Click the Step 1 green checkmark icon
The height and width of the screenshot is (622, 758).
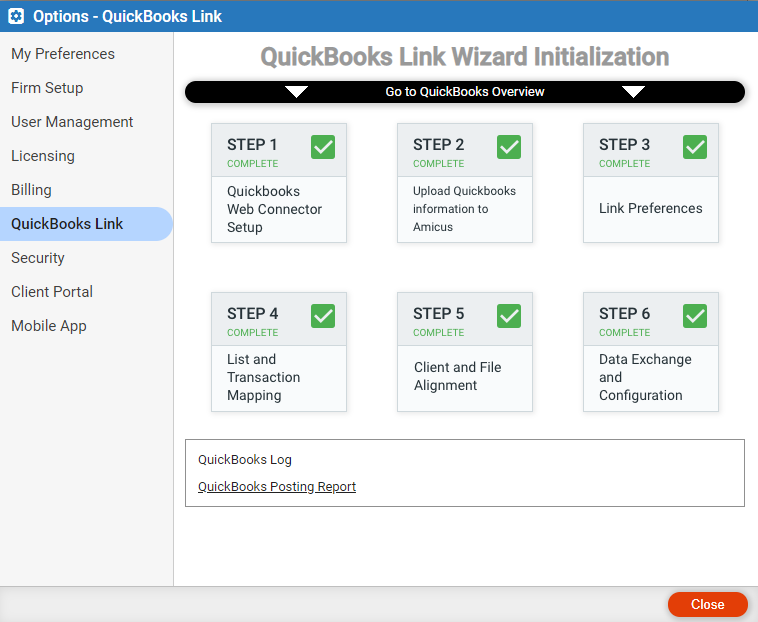[x=323, y=147]
